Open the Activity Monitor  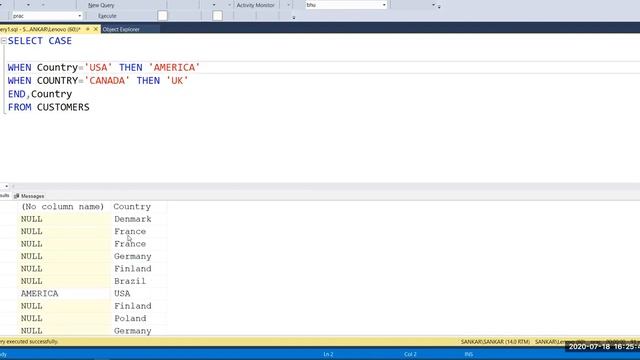click(256, 5)
